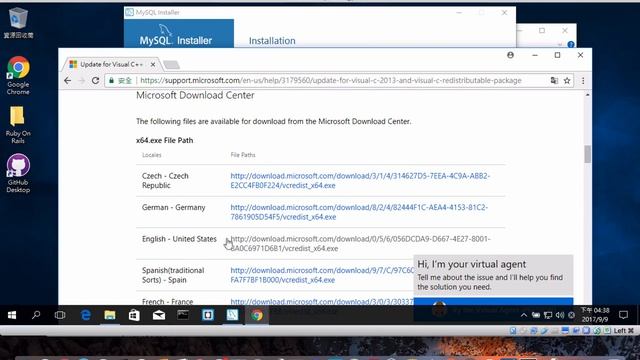640x360 pixels.
Task: Click the Chrome user profile icon
Action: click(x=510, y=55)
